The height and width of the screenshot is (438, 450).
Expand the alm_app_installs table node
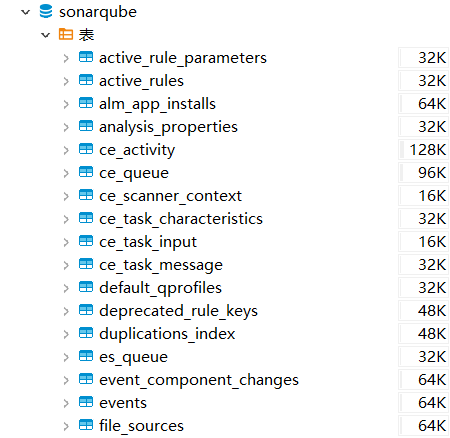pyautogui.click(x=66, y=104)
